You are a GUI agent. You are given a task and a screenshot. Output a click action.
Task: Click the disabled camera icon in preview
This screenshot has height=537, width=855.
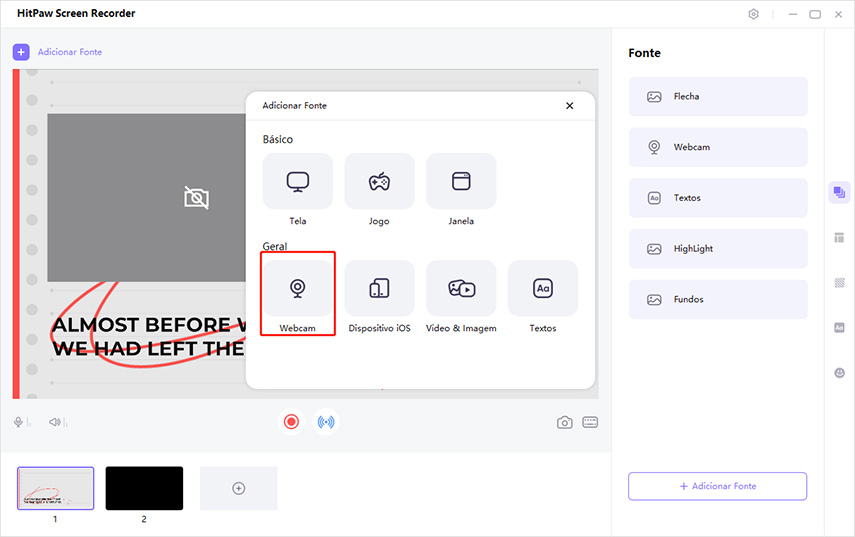tap(196, 197)
